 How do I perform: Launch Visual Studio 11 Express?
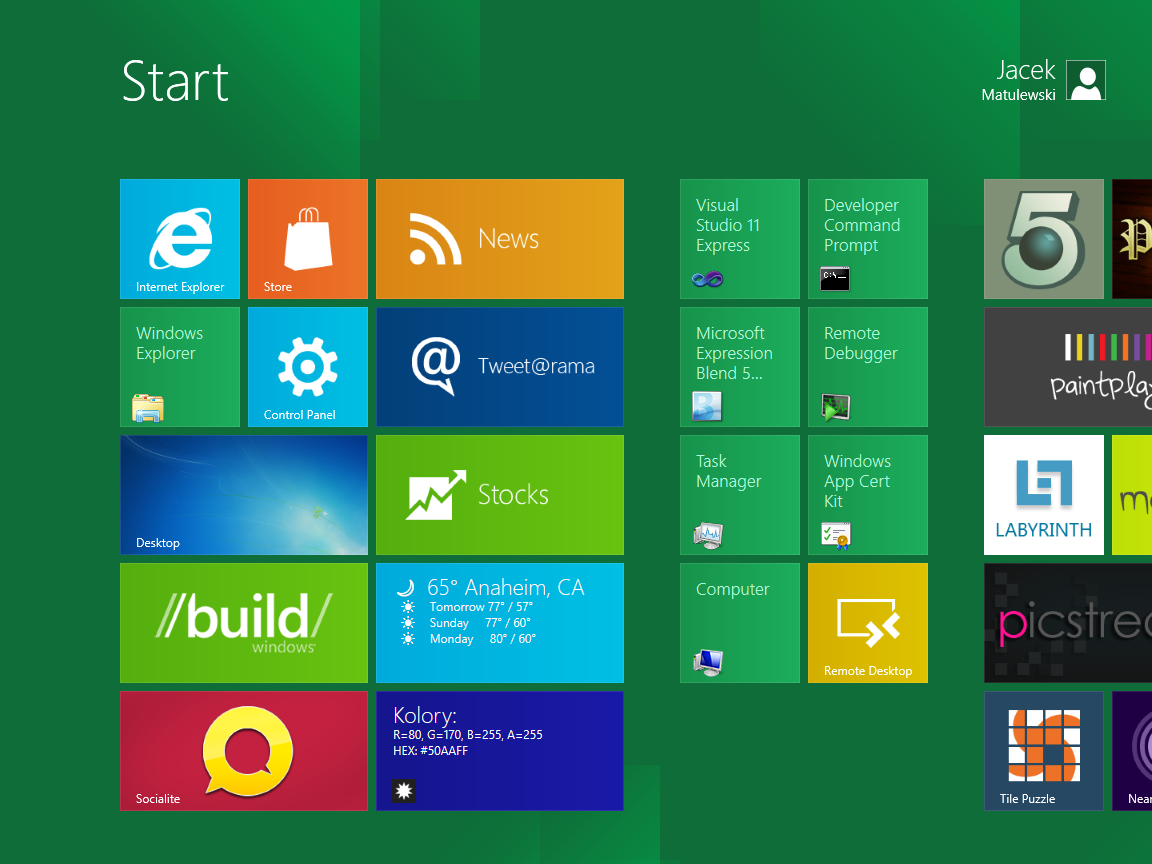740,239
